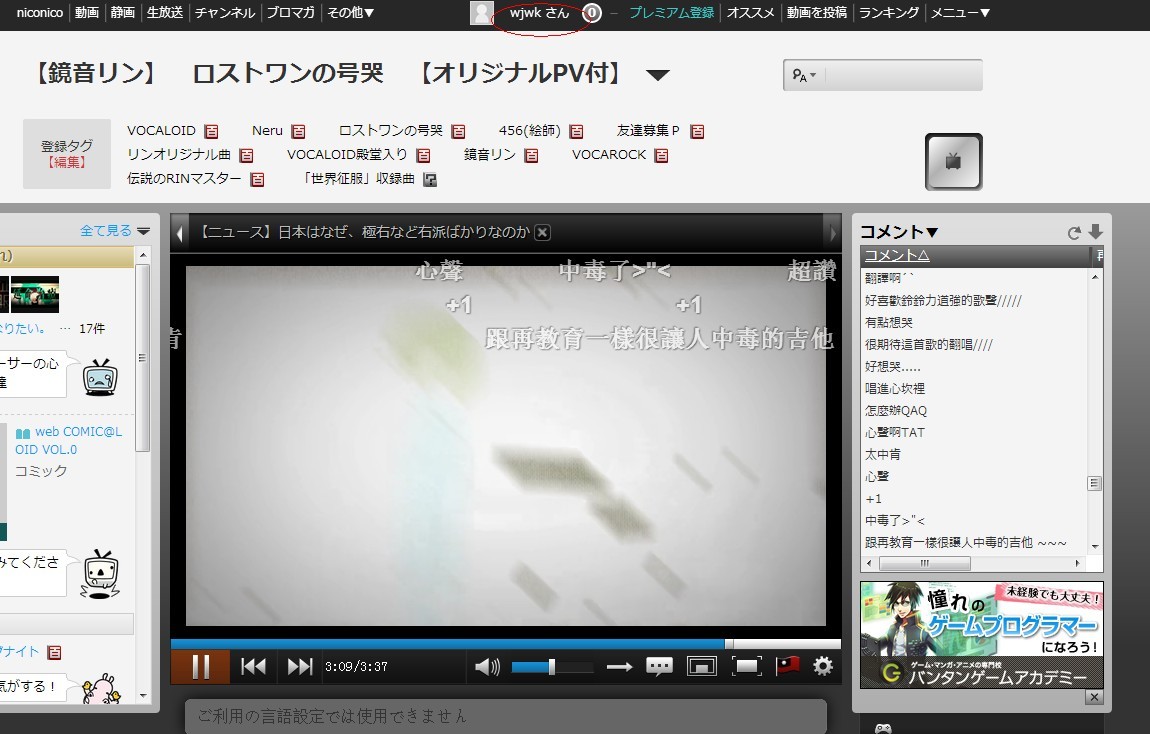Open dictionary icon for リンオリジナル曲 tag
Screen dimensions: 1150x734
(x=246, y=155)
